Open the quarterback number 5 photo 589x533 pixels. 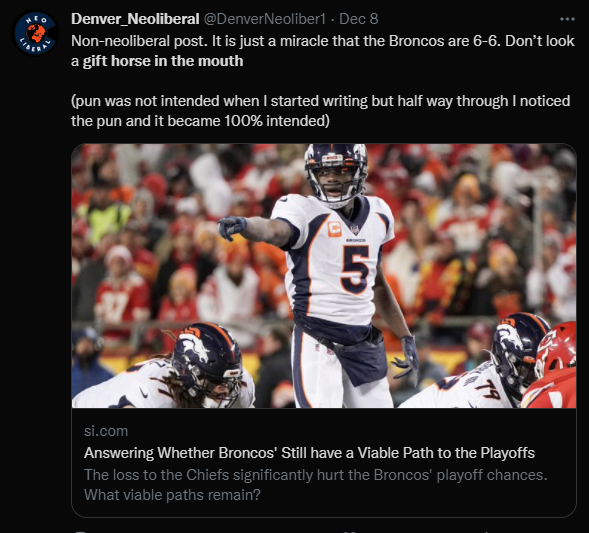pos(324,276)
